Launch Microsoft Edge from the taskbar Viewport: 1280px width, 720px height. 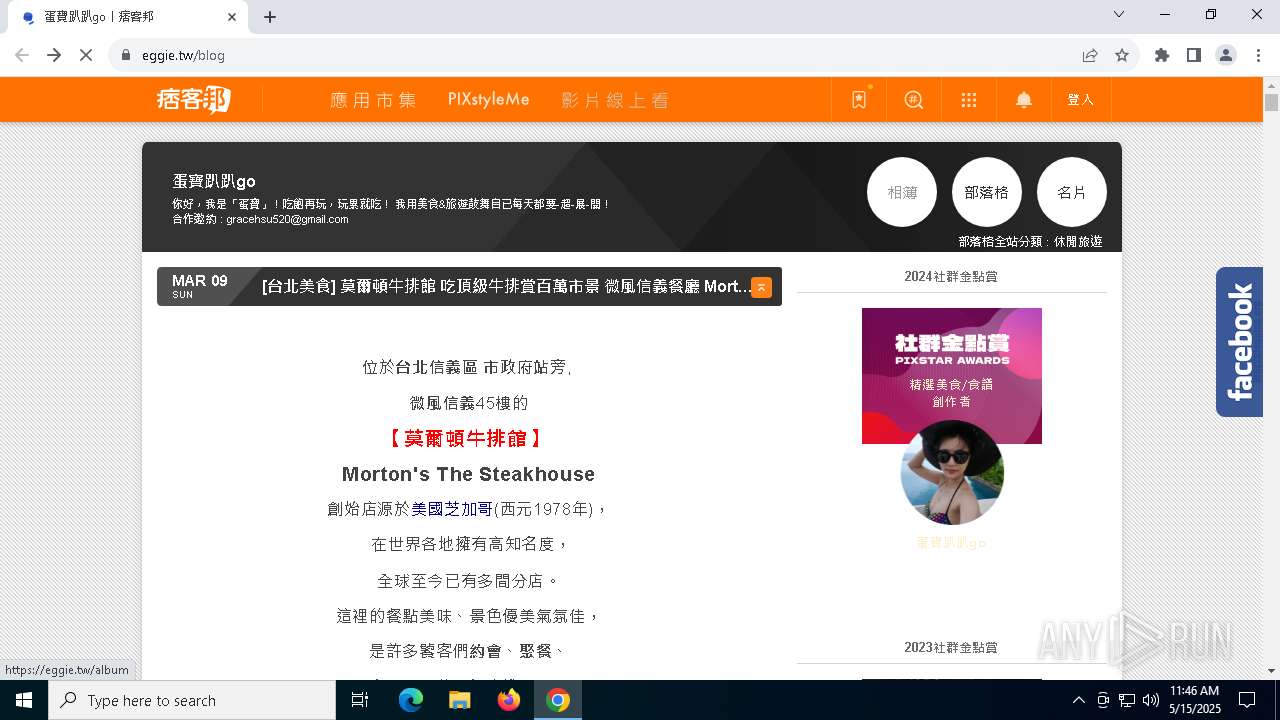pyautogui.click(x=411, y=700)
